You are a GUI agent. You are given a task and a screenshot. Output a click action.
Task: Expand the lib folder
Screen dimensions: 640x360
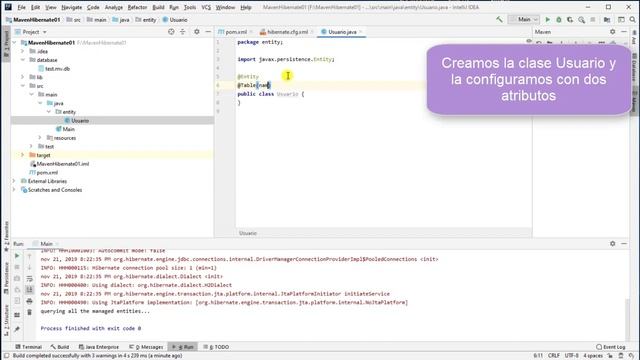click(23, 77)
